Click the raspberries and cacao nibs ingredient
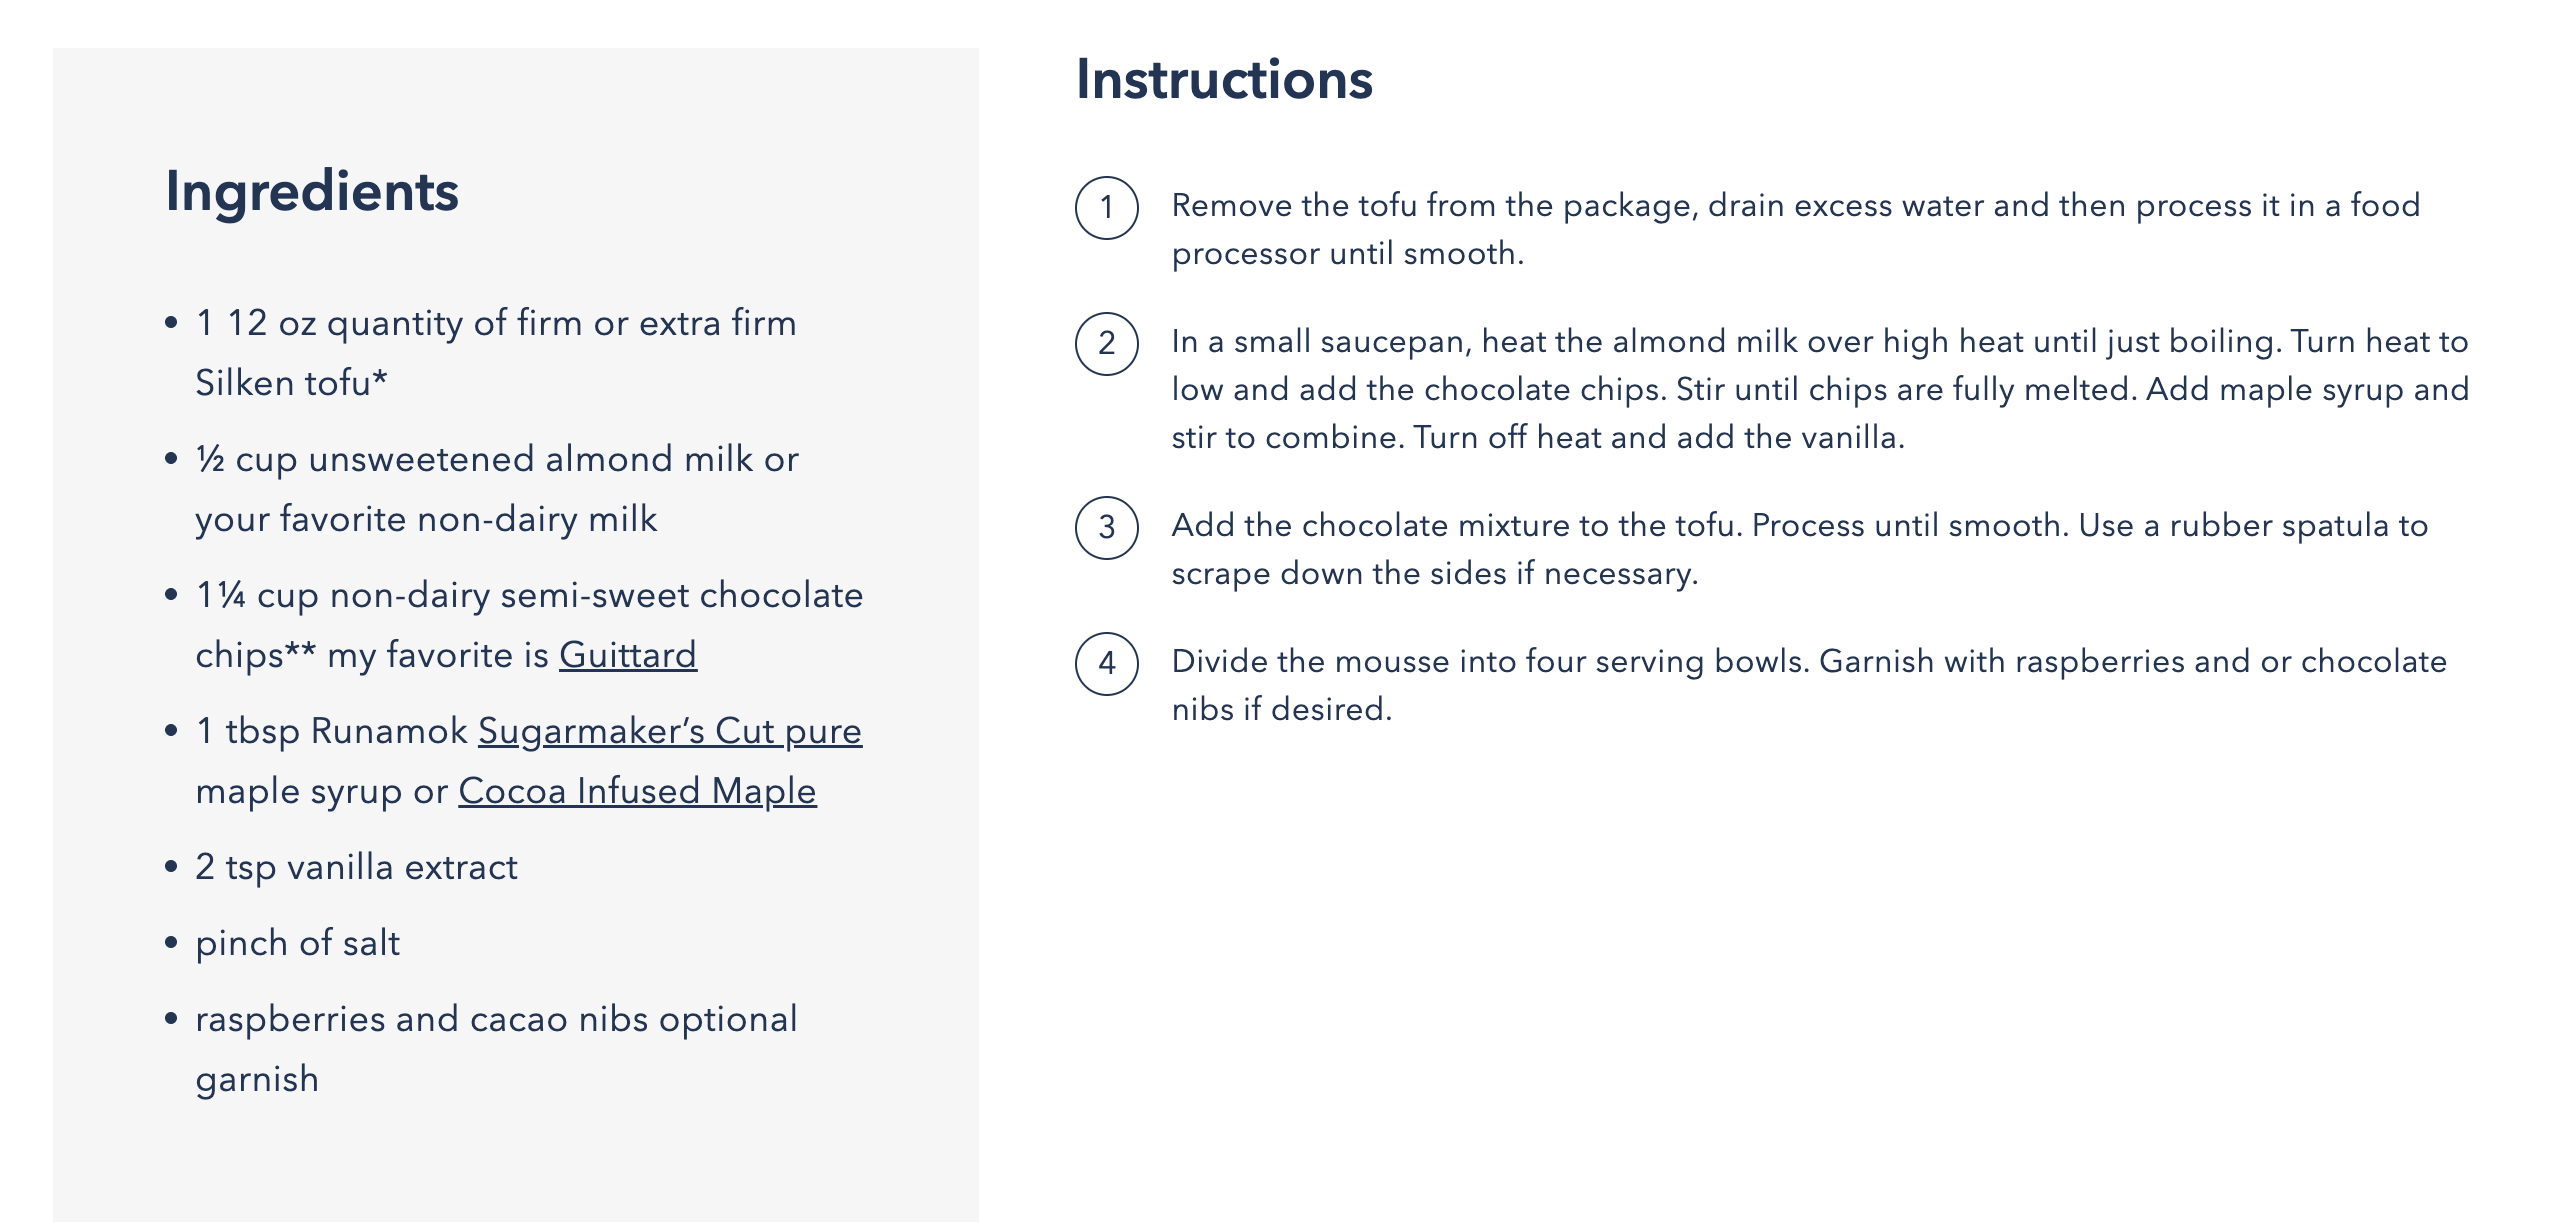The height and width of the screenshot is (1222, 2564). pos(496,1019)
